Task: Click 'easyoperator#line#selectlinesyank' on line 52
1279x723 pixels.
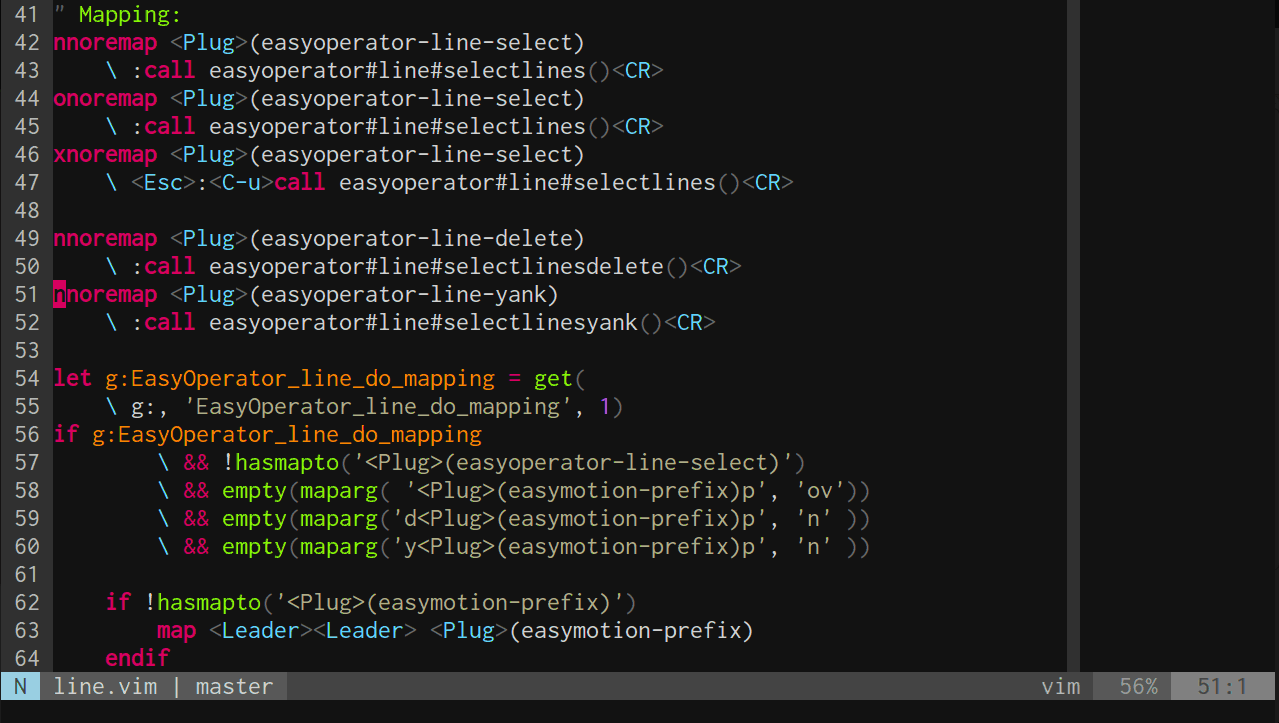Action: 424,323
